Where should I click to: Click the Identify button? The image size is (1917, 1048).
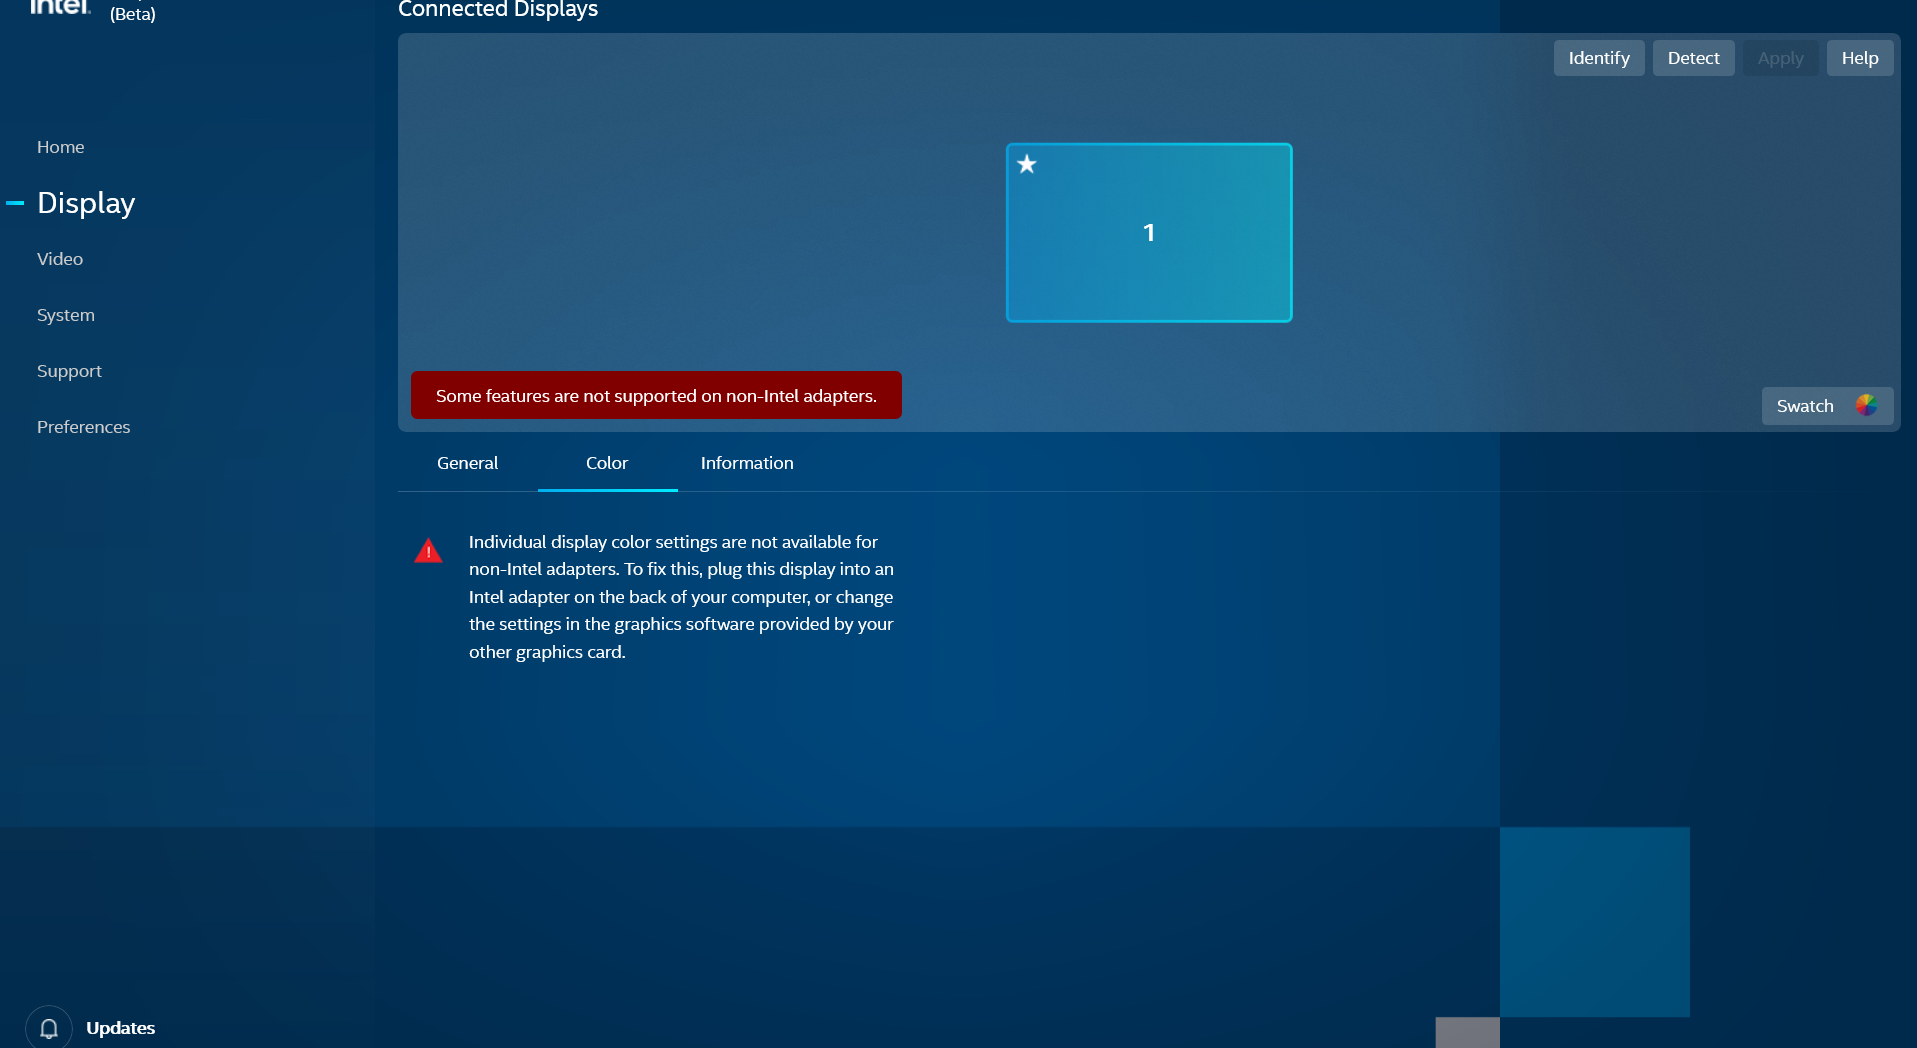1599,58
